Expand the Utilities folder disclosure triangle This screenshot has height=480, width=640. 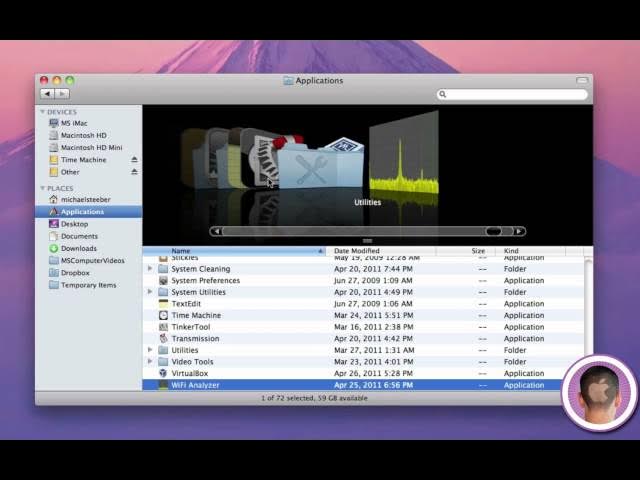[x=150, y=350]
